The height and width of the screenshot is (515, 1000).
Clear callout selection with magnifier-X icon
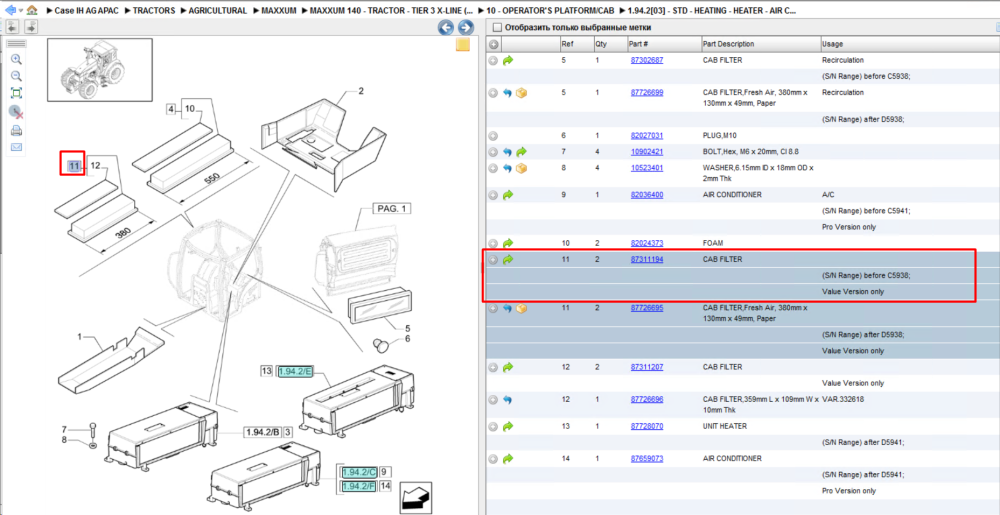[x=17, y=113]
